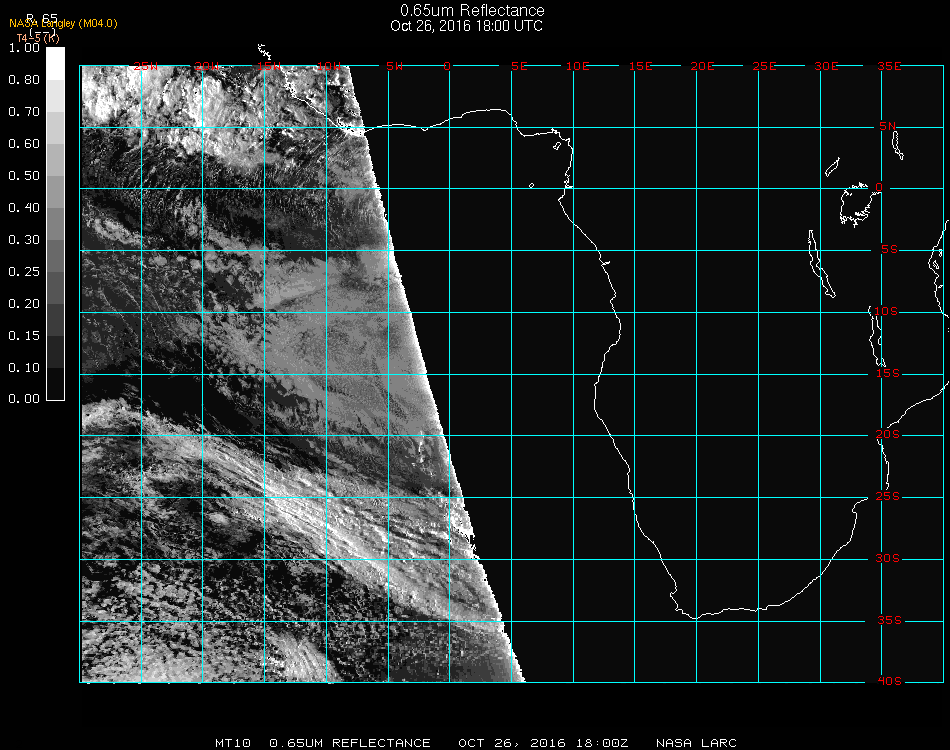The height and width of the screenshot is (750, 950).
Task: Click the 25W longitude label
Action: (x=145, y=66)
